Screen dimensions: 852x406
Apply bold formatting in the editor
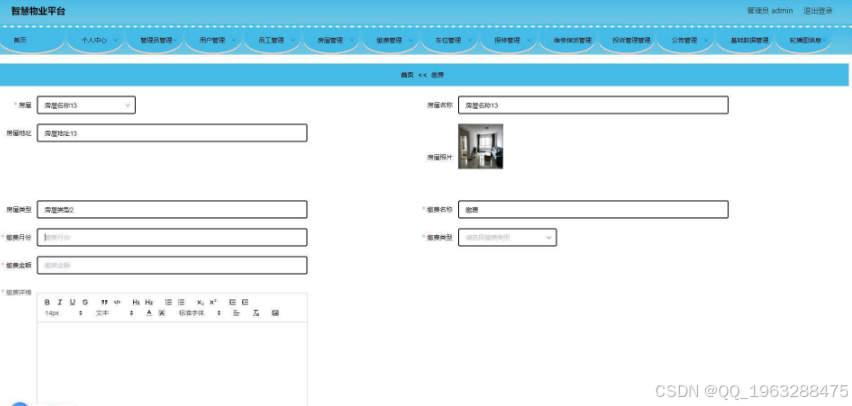tap(47, 302)
